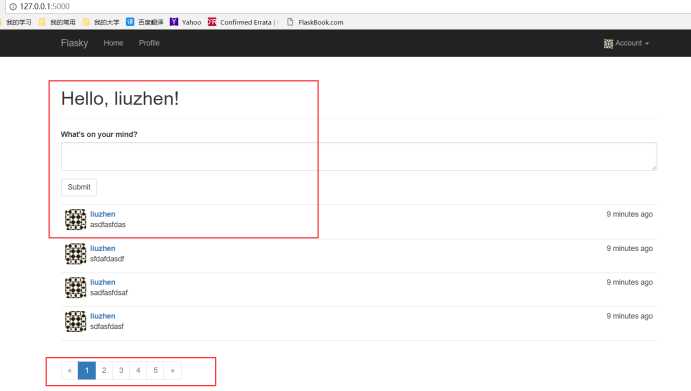Click post text "sadfasfdsaf"
Viewport: 691px width, 391px height.
click(x=109, y=293)
